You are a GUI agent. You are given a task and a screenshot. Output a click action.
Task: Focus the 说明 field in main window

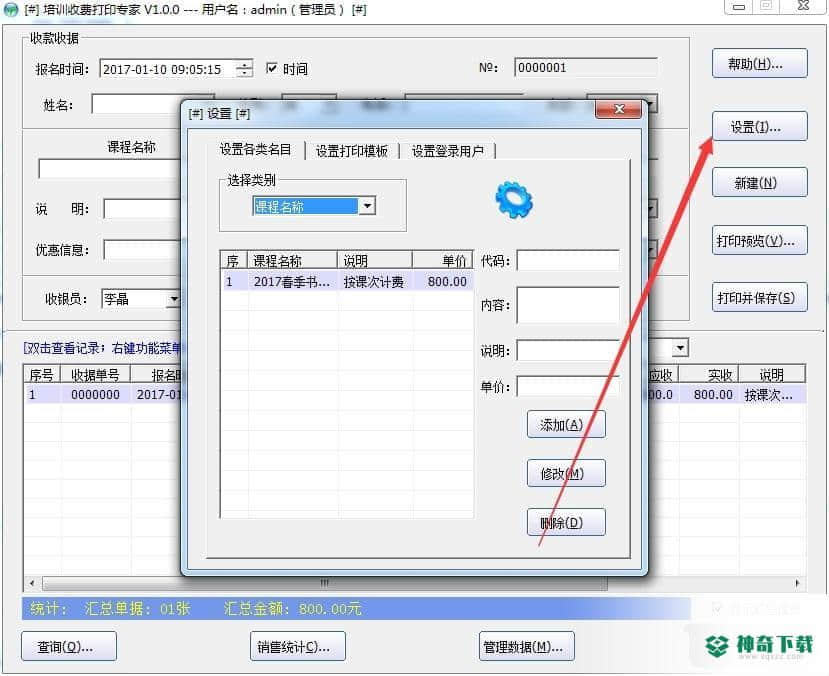[x=143, y=209]
